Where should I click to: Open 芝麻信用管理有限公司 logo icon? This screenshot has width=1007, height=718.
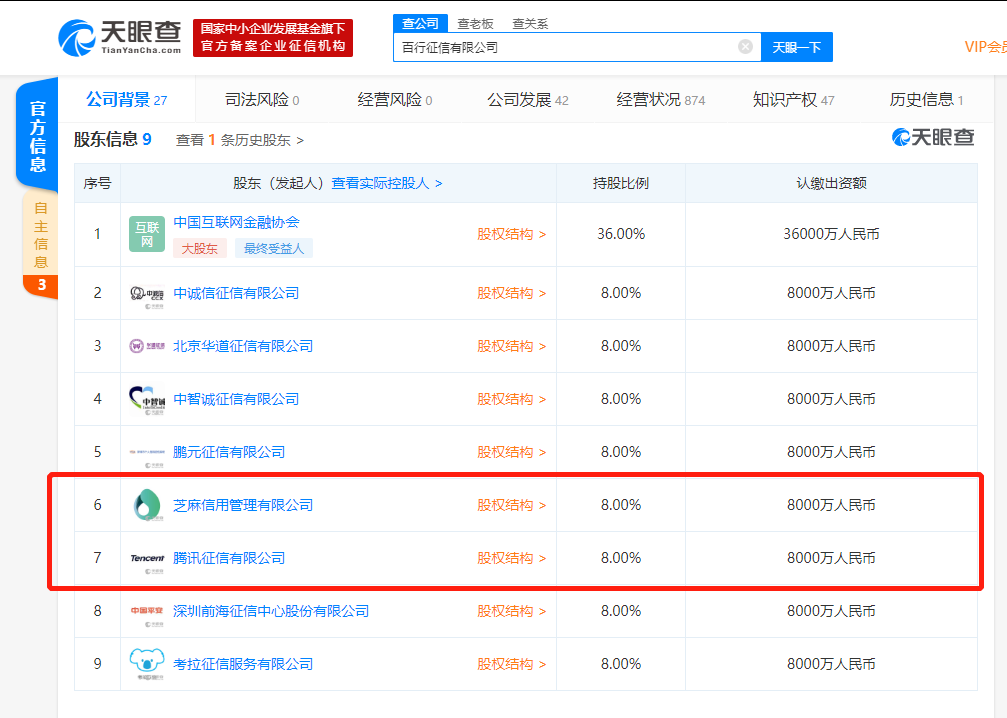[146, 505]
